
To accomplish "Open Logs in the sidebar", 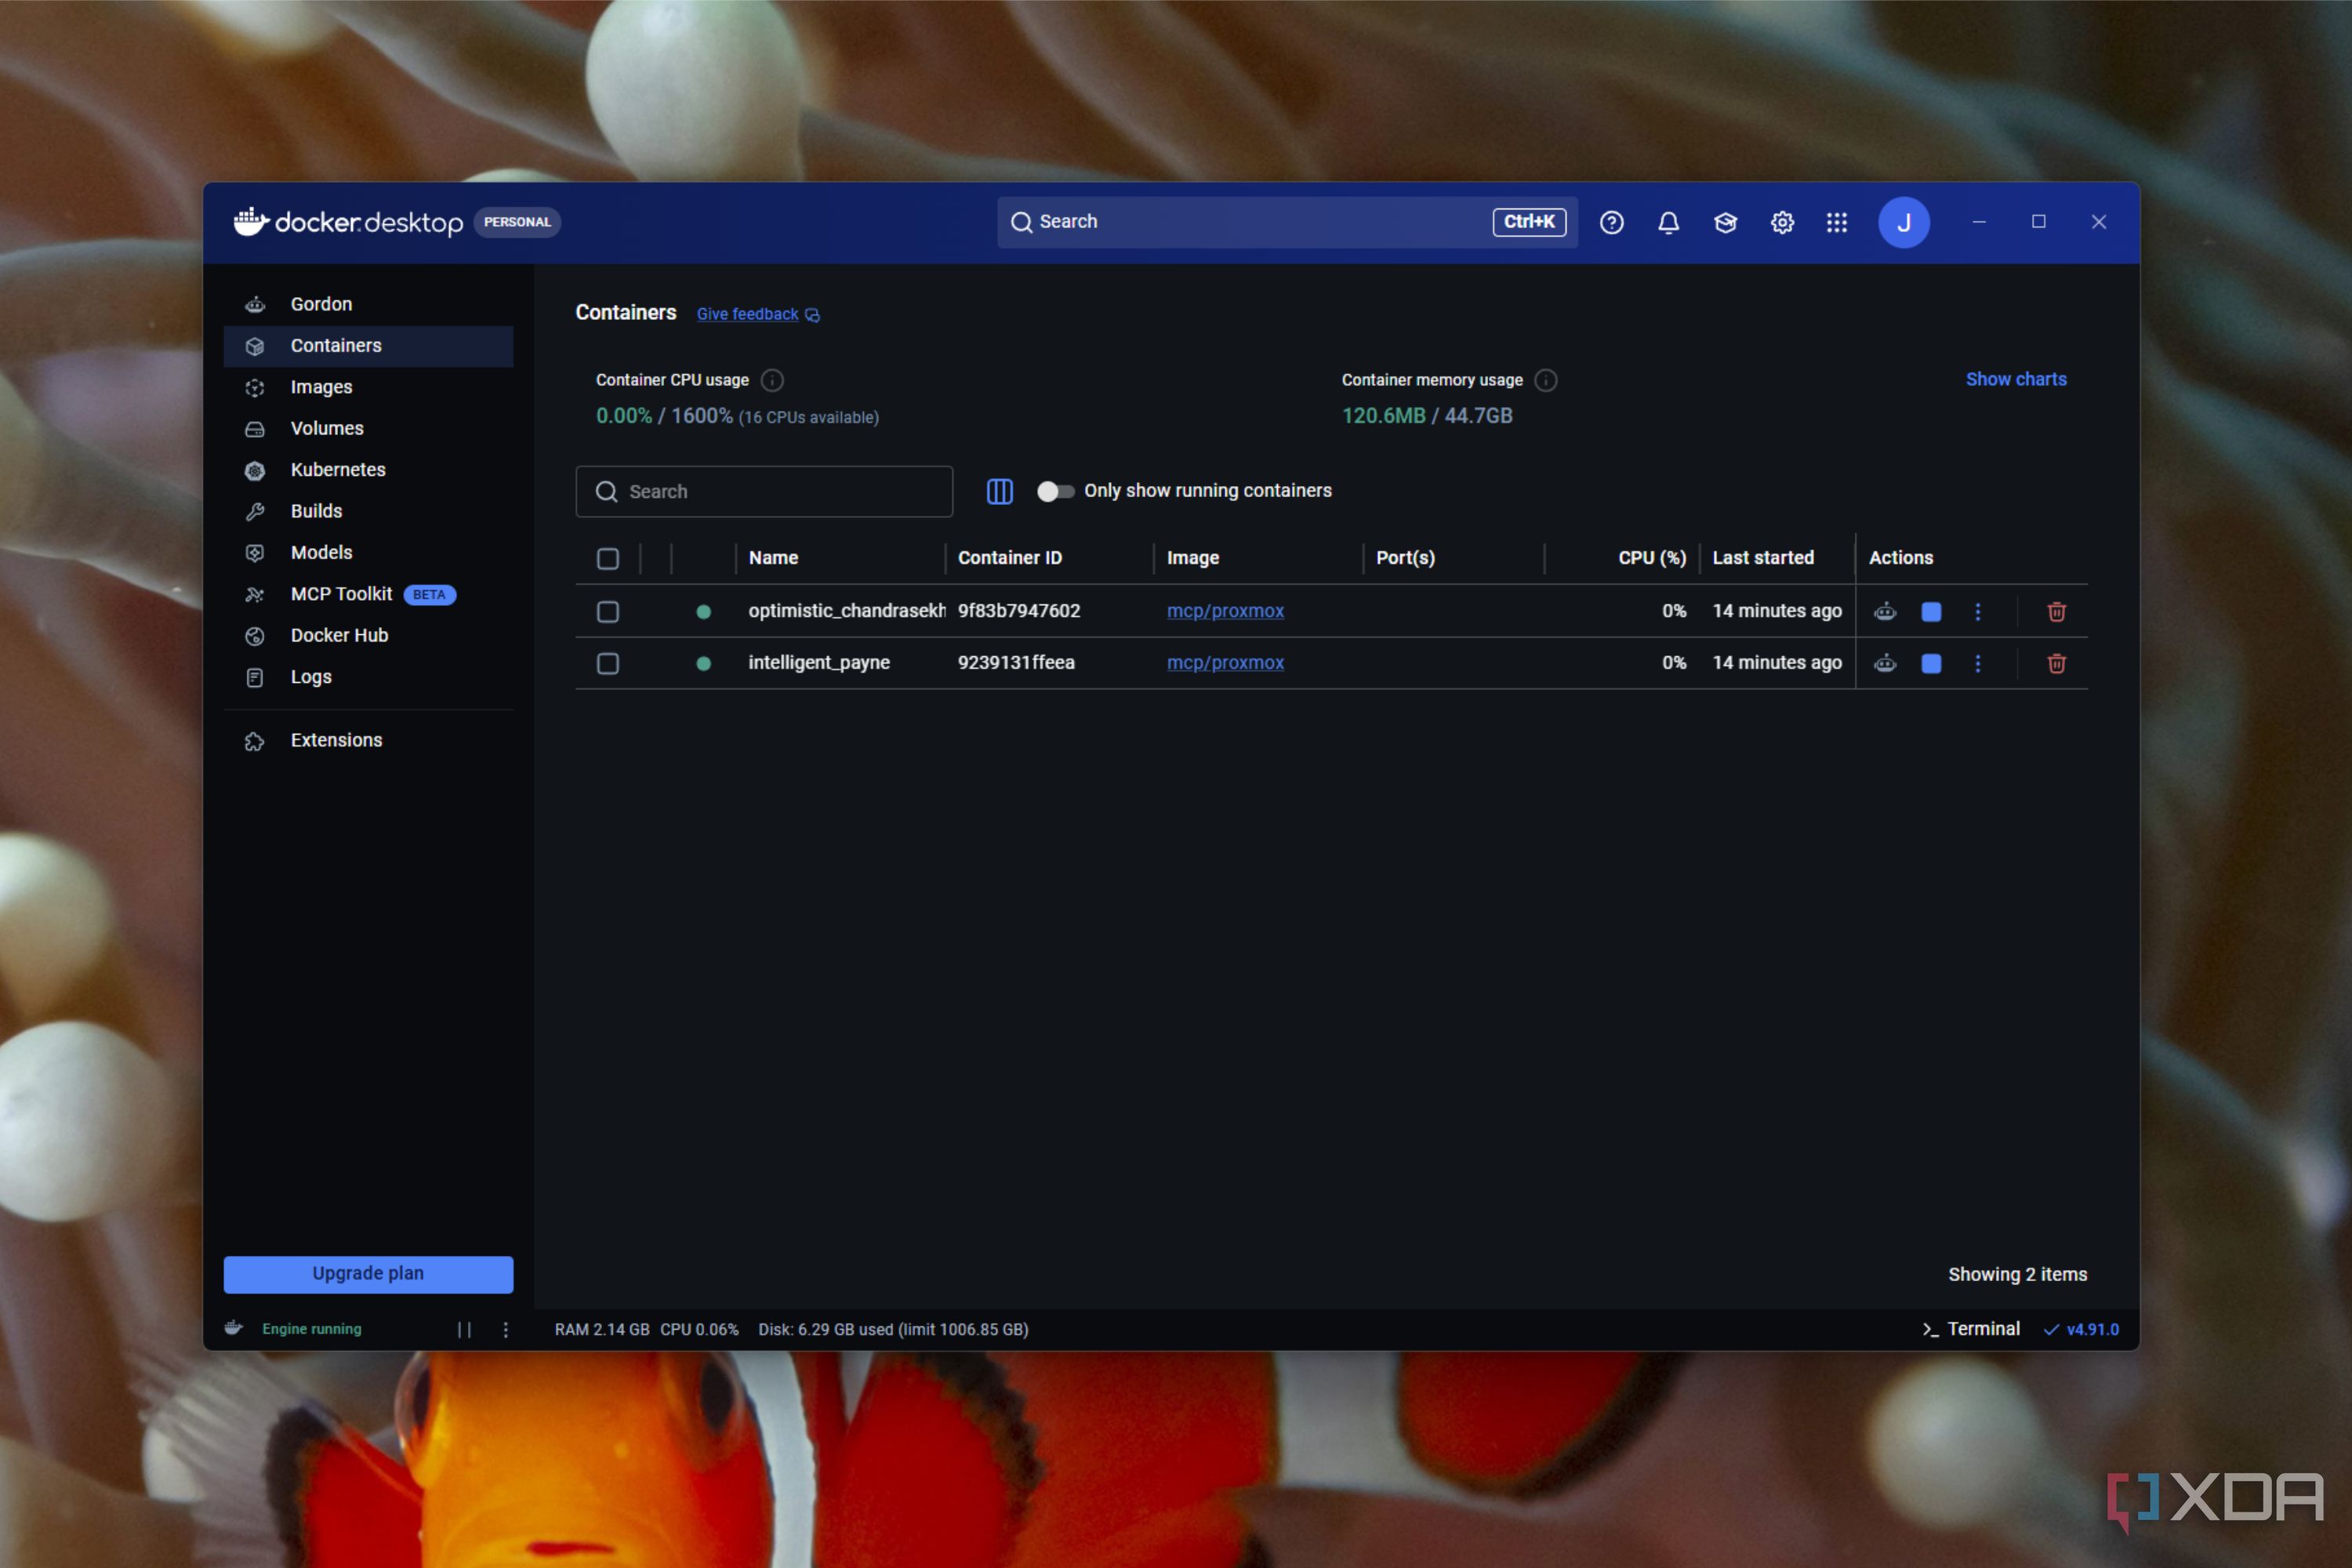I will (368, 677).
